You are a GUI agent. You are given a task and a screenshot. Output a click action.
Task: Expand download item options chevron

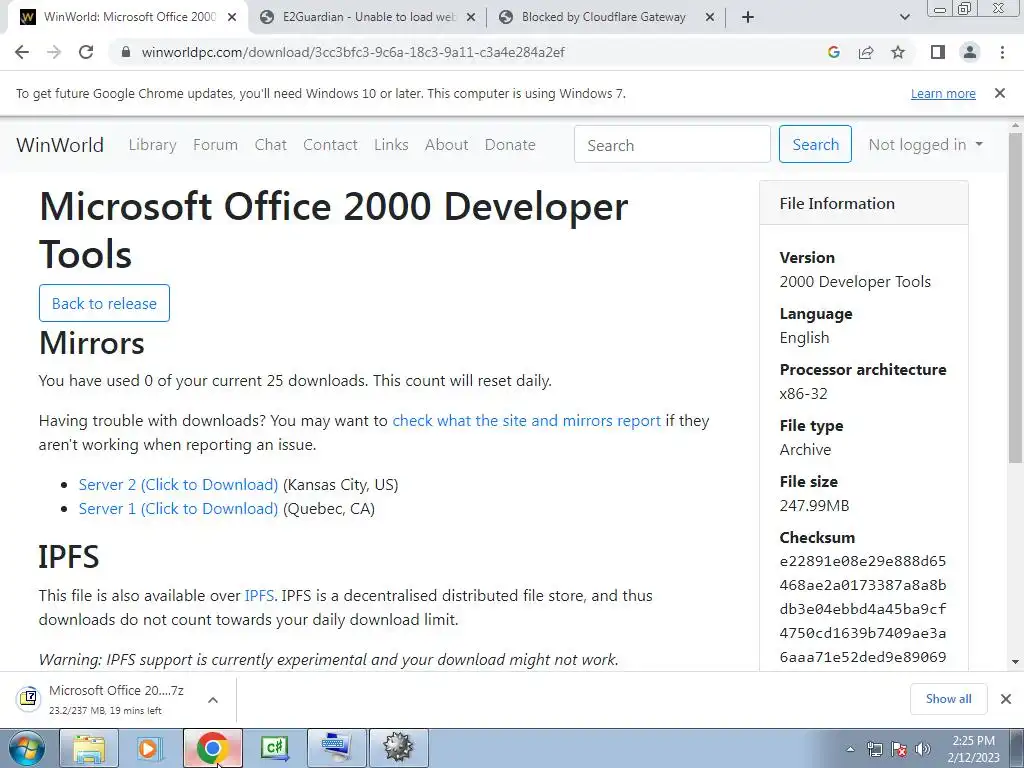(213, 699)
